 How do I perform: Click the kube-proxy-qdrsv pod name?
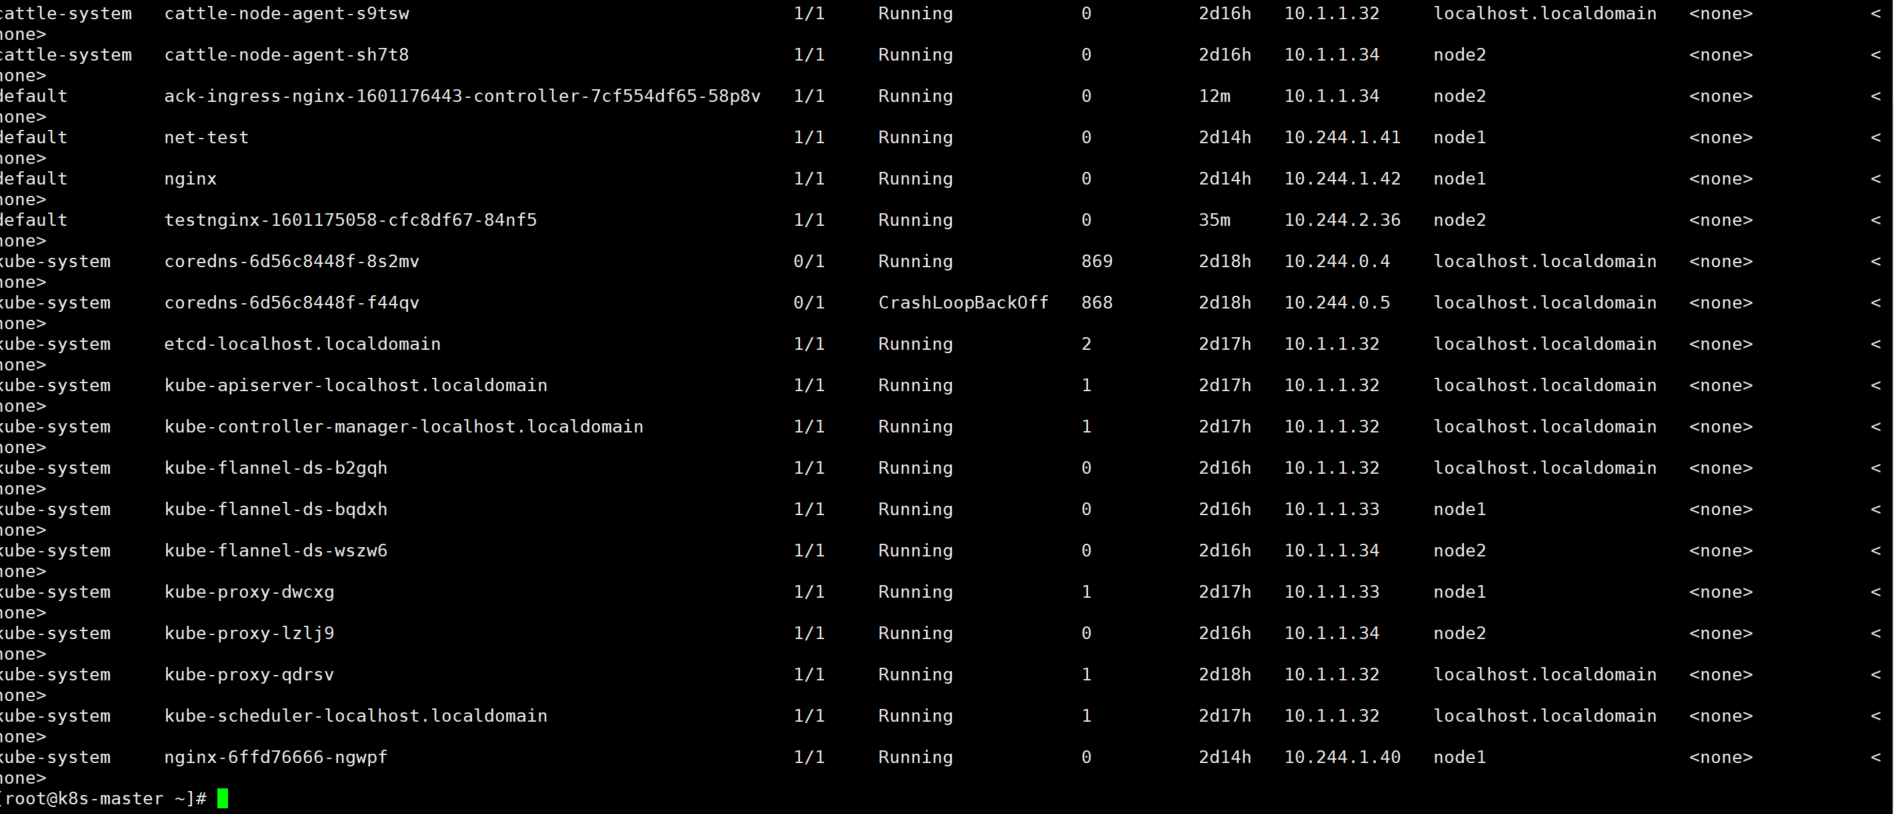coord(249,675)
